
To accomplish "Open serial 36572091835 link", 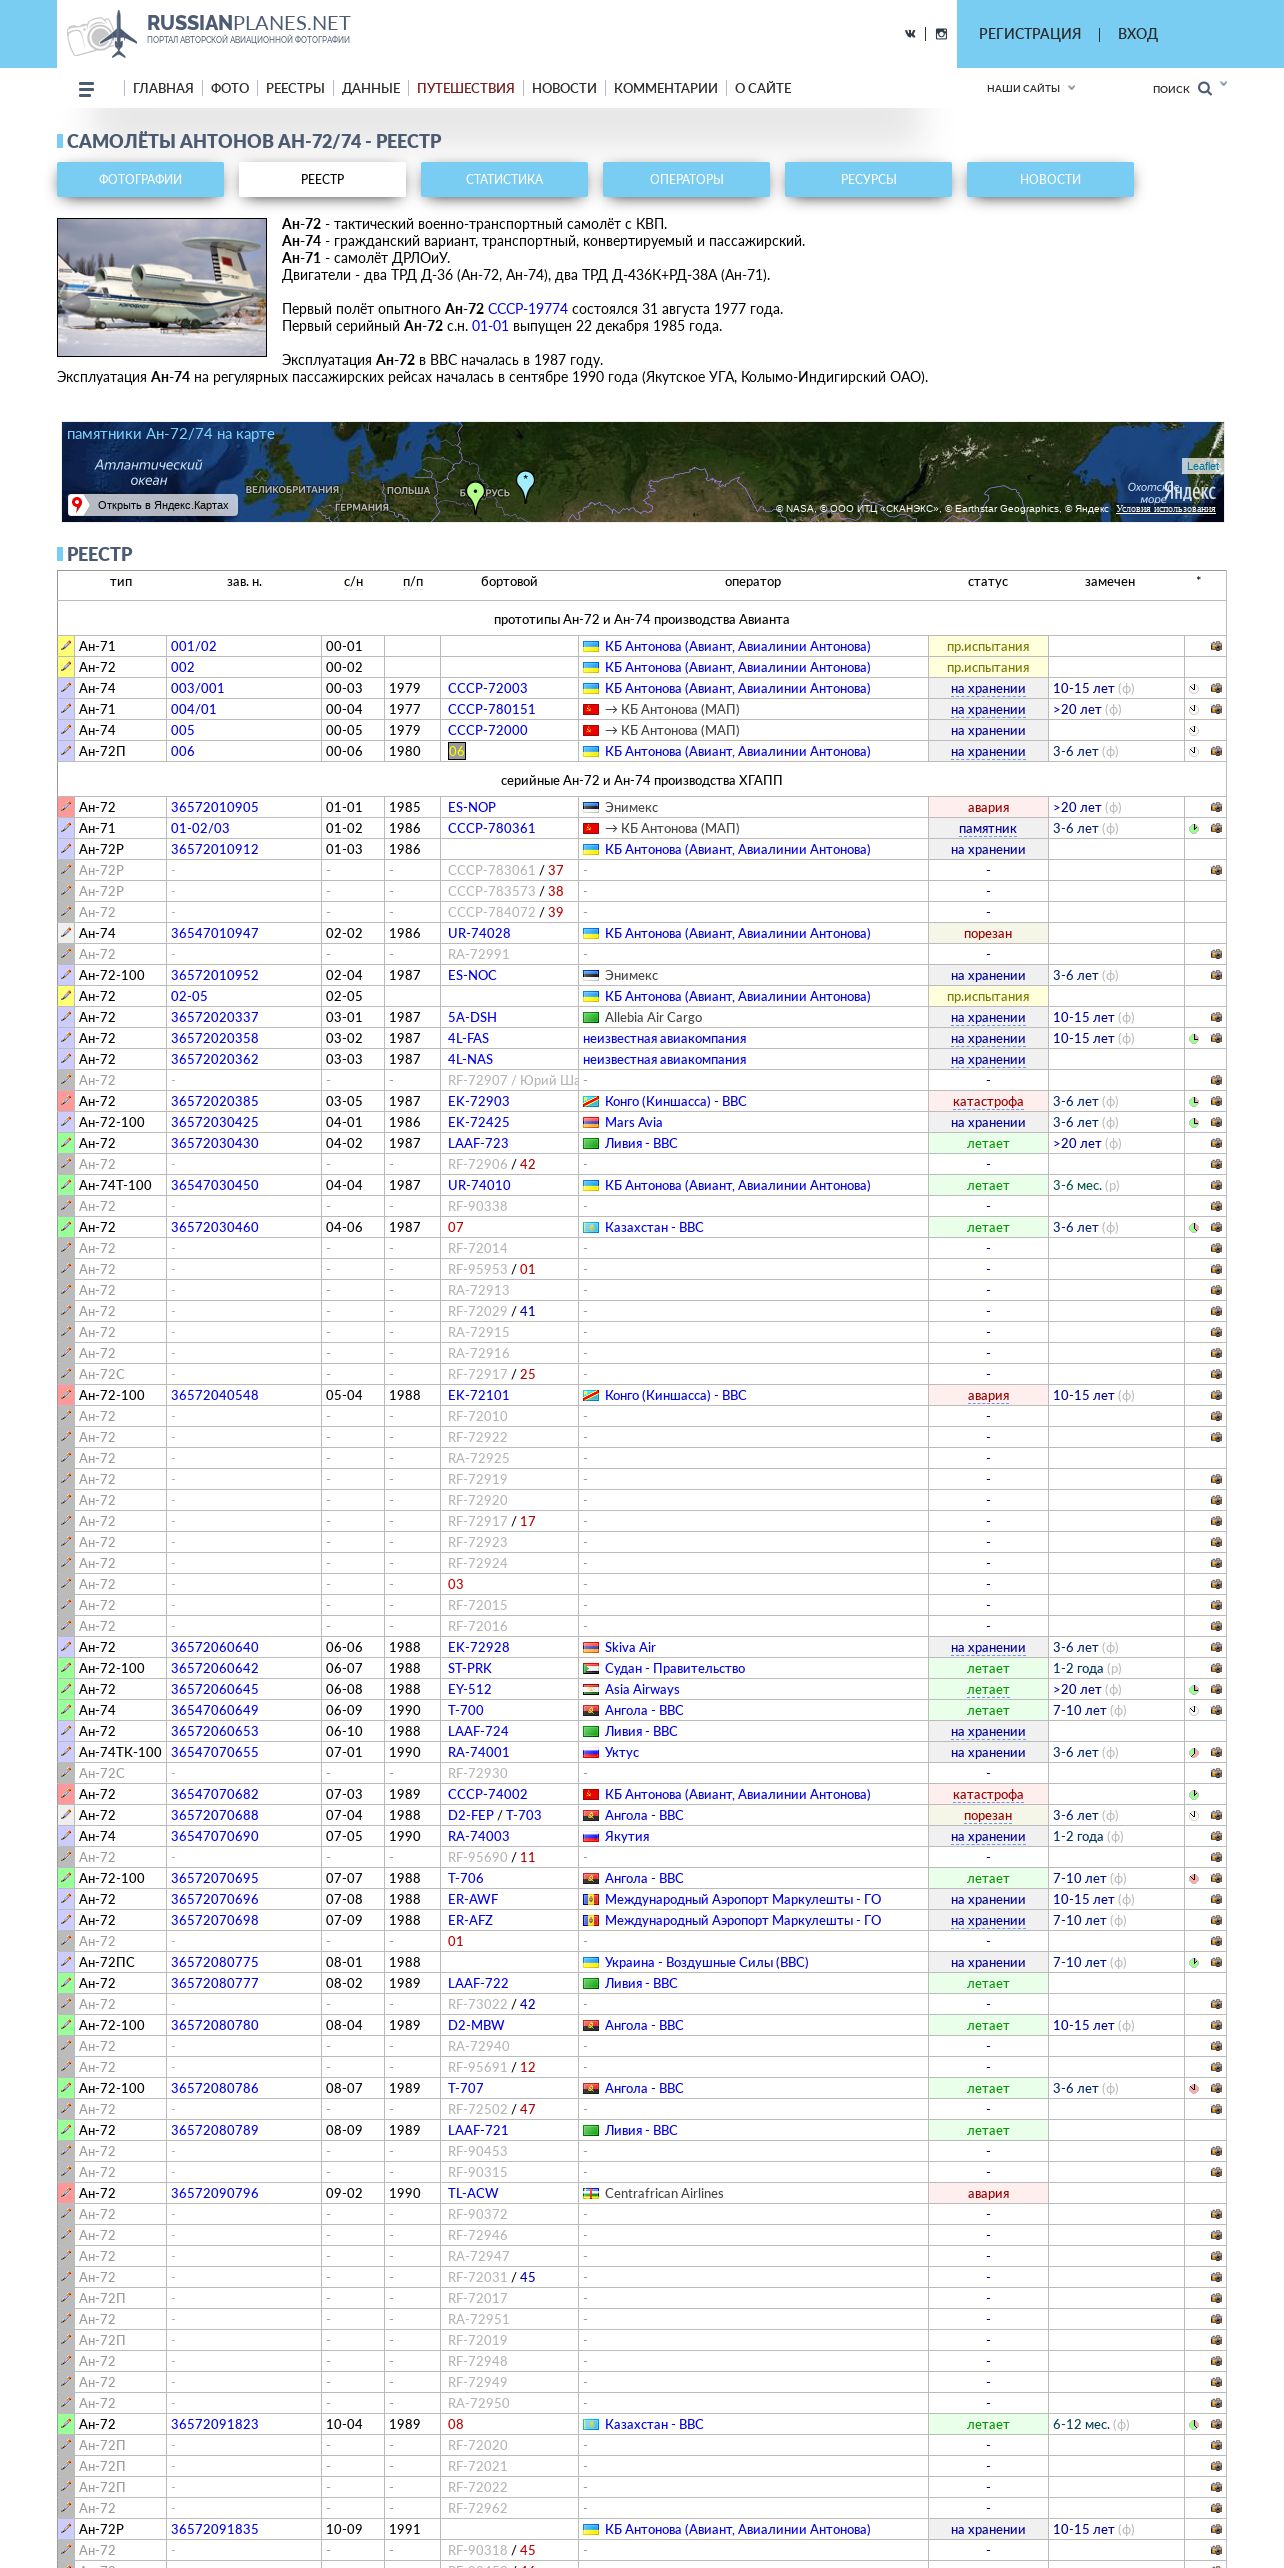I will click(214, 2529).
